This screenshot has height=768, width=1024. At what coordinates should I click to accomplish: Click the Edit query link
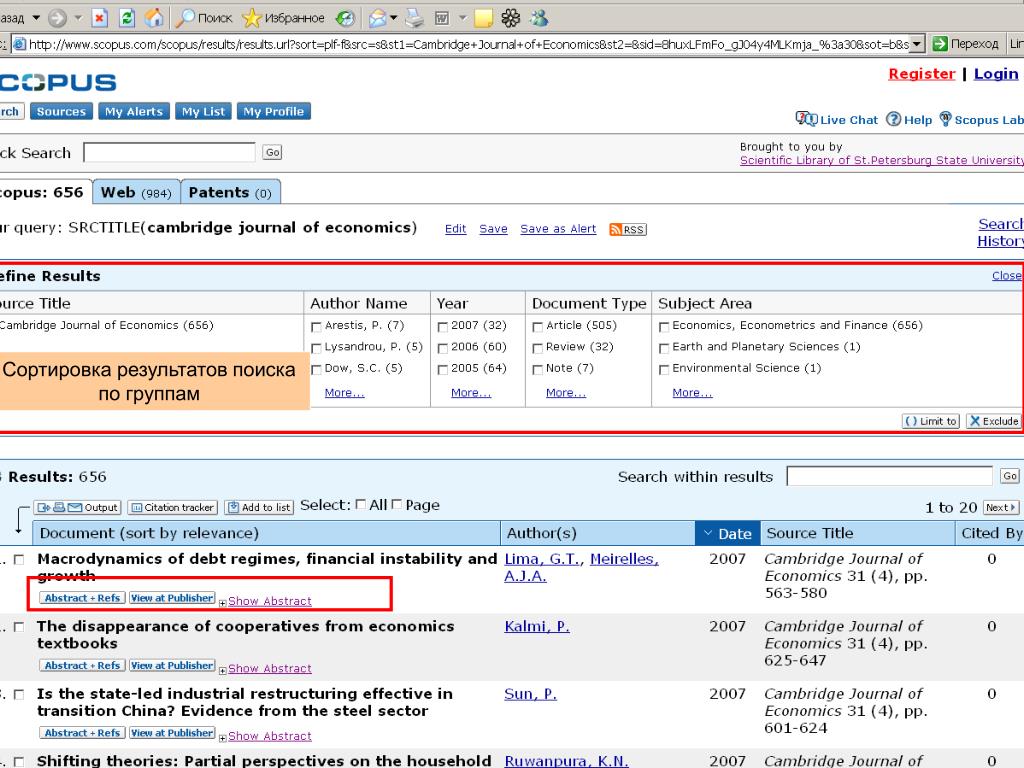pos(455,229)
